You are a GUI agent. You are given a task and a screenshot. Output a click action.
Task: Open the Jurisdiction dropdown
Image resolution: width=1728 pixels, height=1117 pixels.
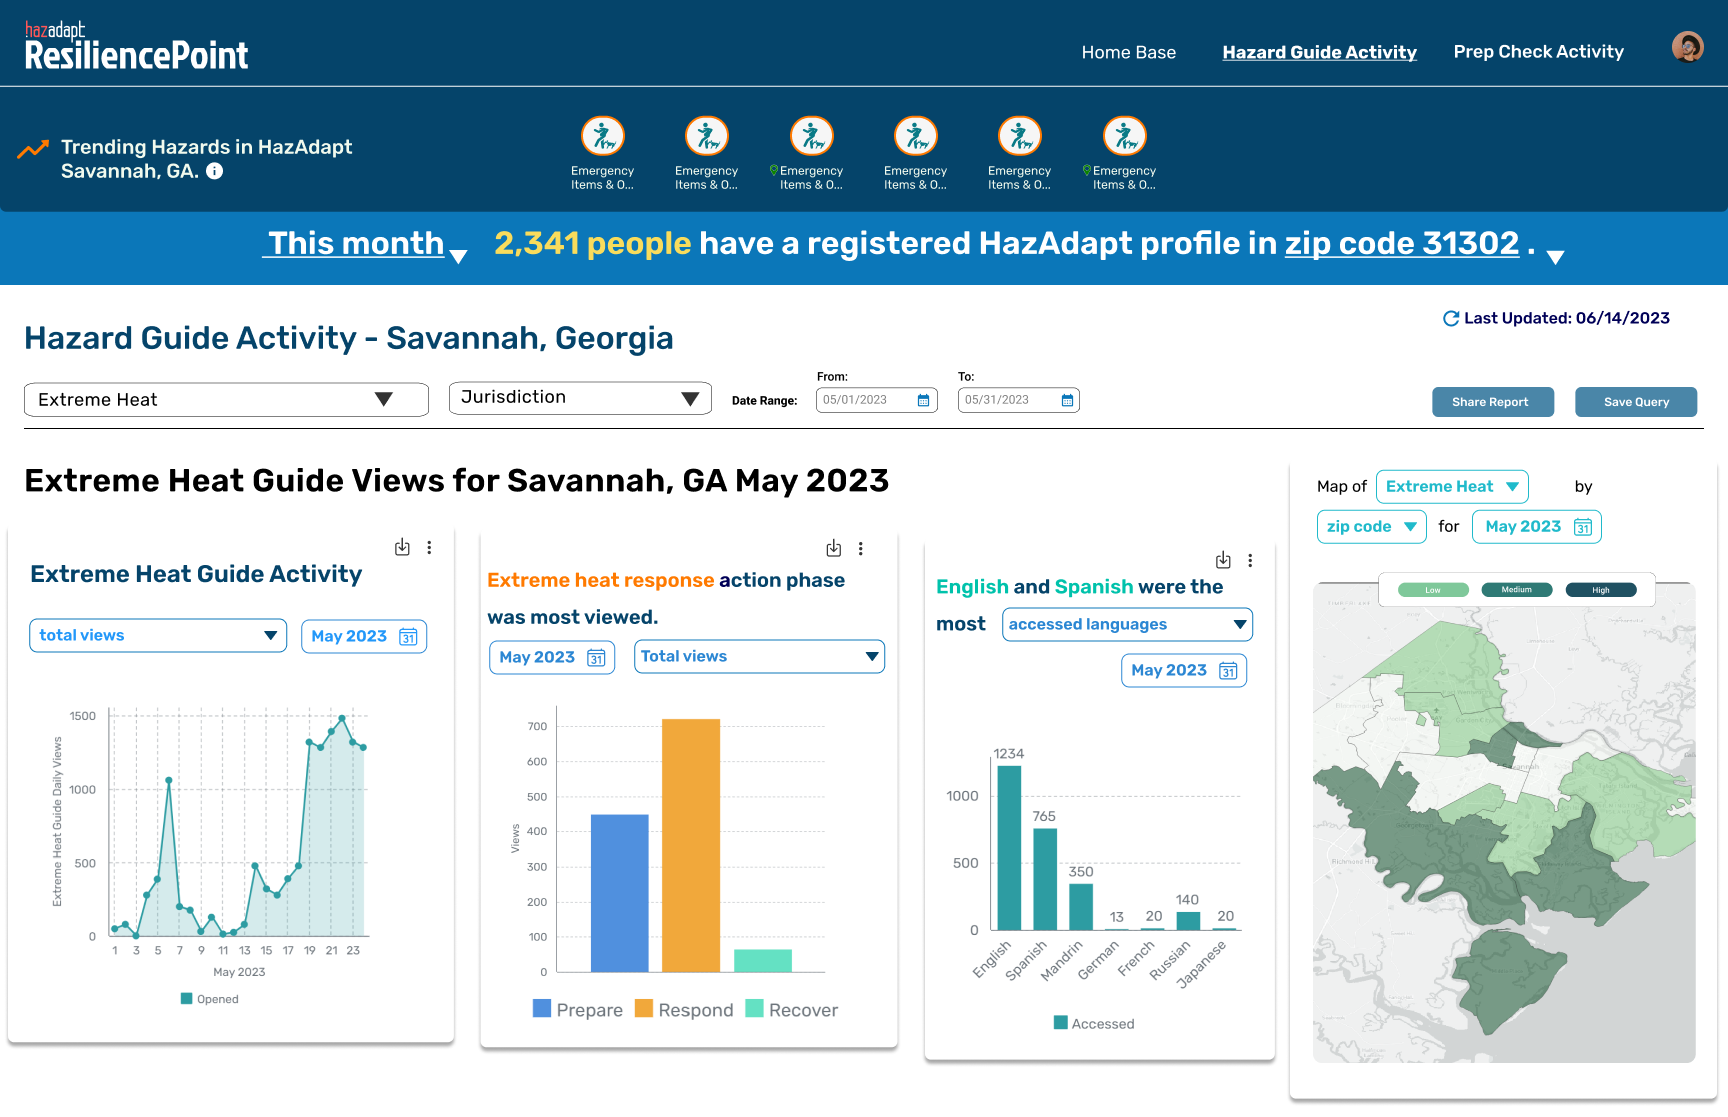pos(580,398)
